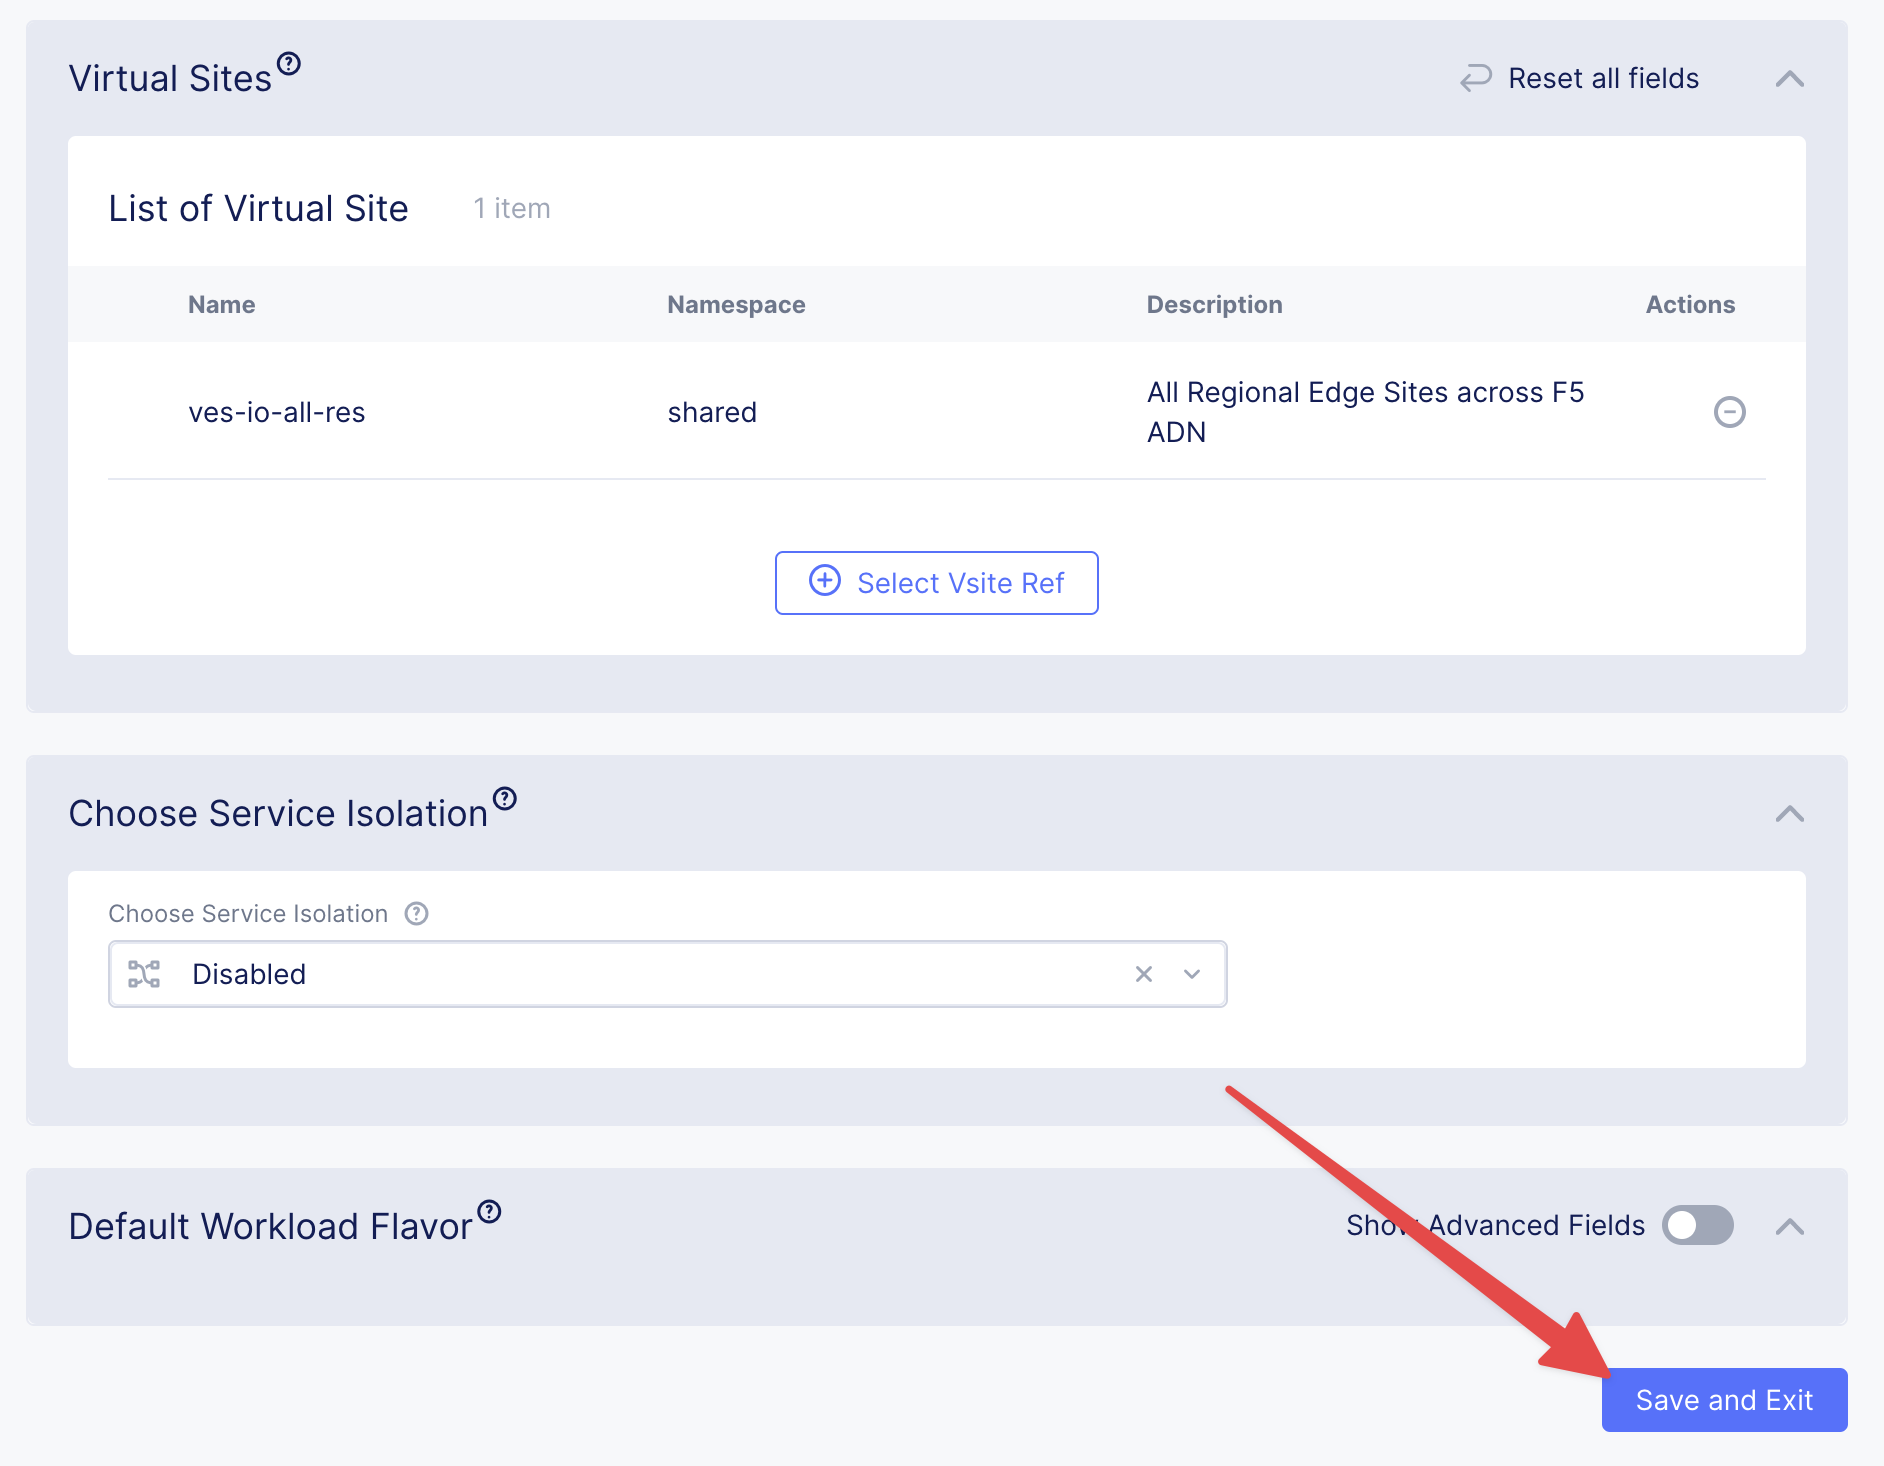Toggle Show Advanced Fields switch
1884x1466 pixels.
pos(1697,1225)
